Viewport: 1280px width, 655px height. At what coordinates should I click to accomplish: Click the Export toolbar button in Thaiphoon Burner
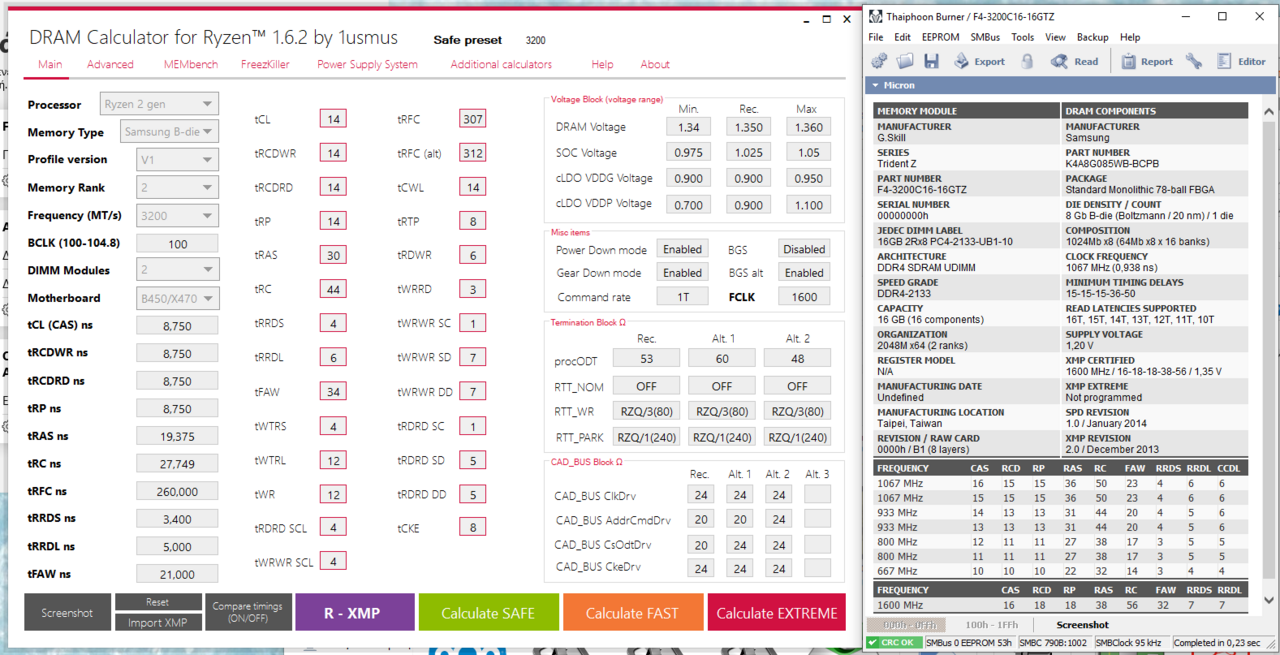[x=979, y=61]
